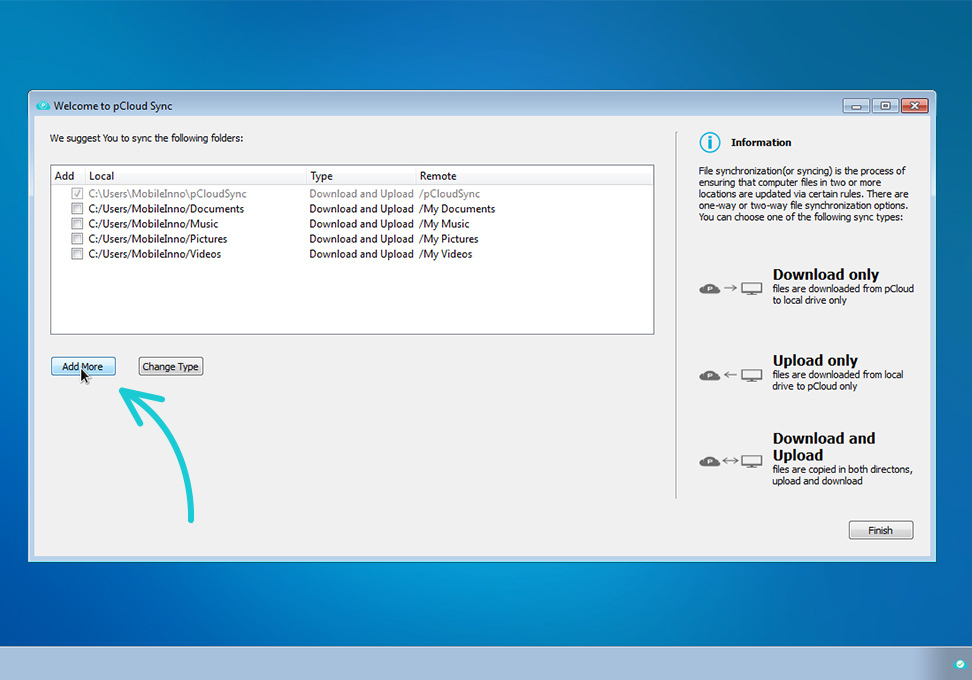Select the C:/Users/MobileInno/Videos path

tap(154, 254)
